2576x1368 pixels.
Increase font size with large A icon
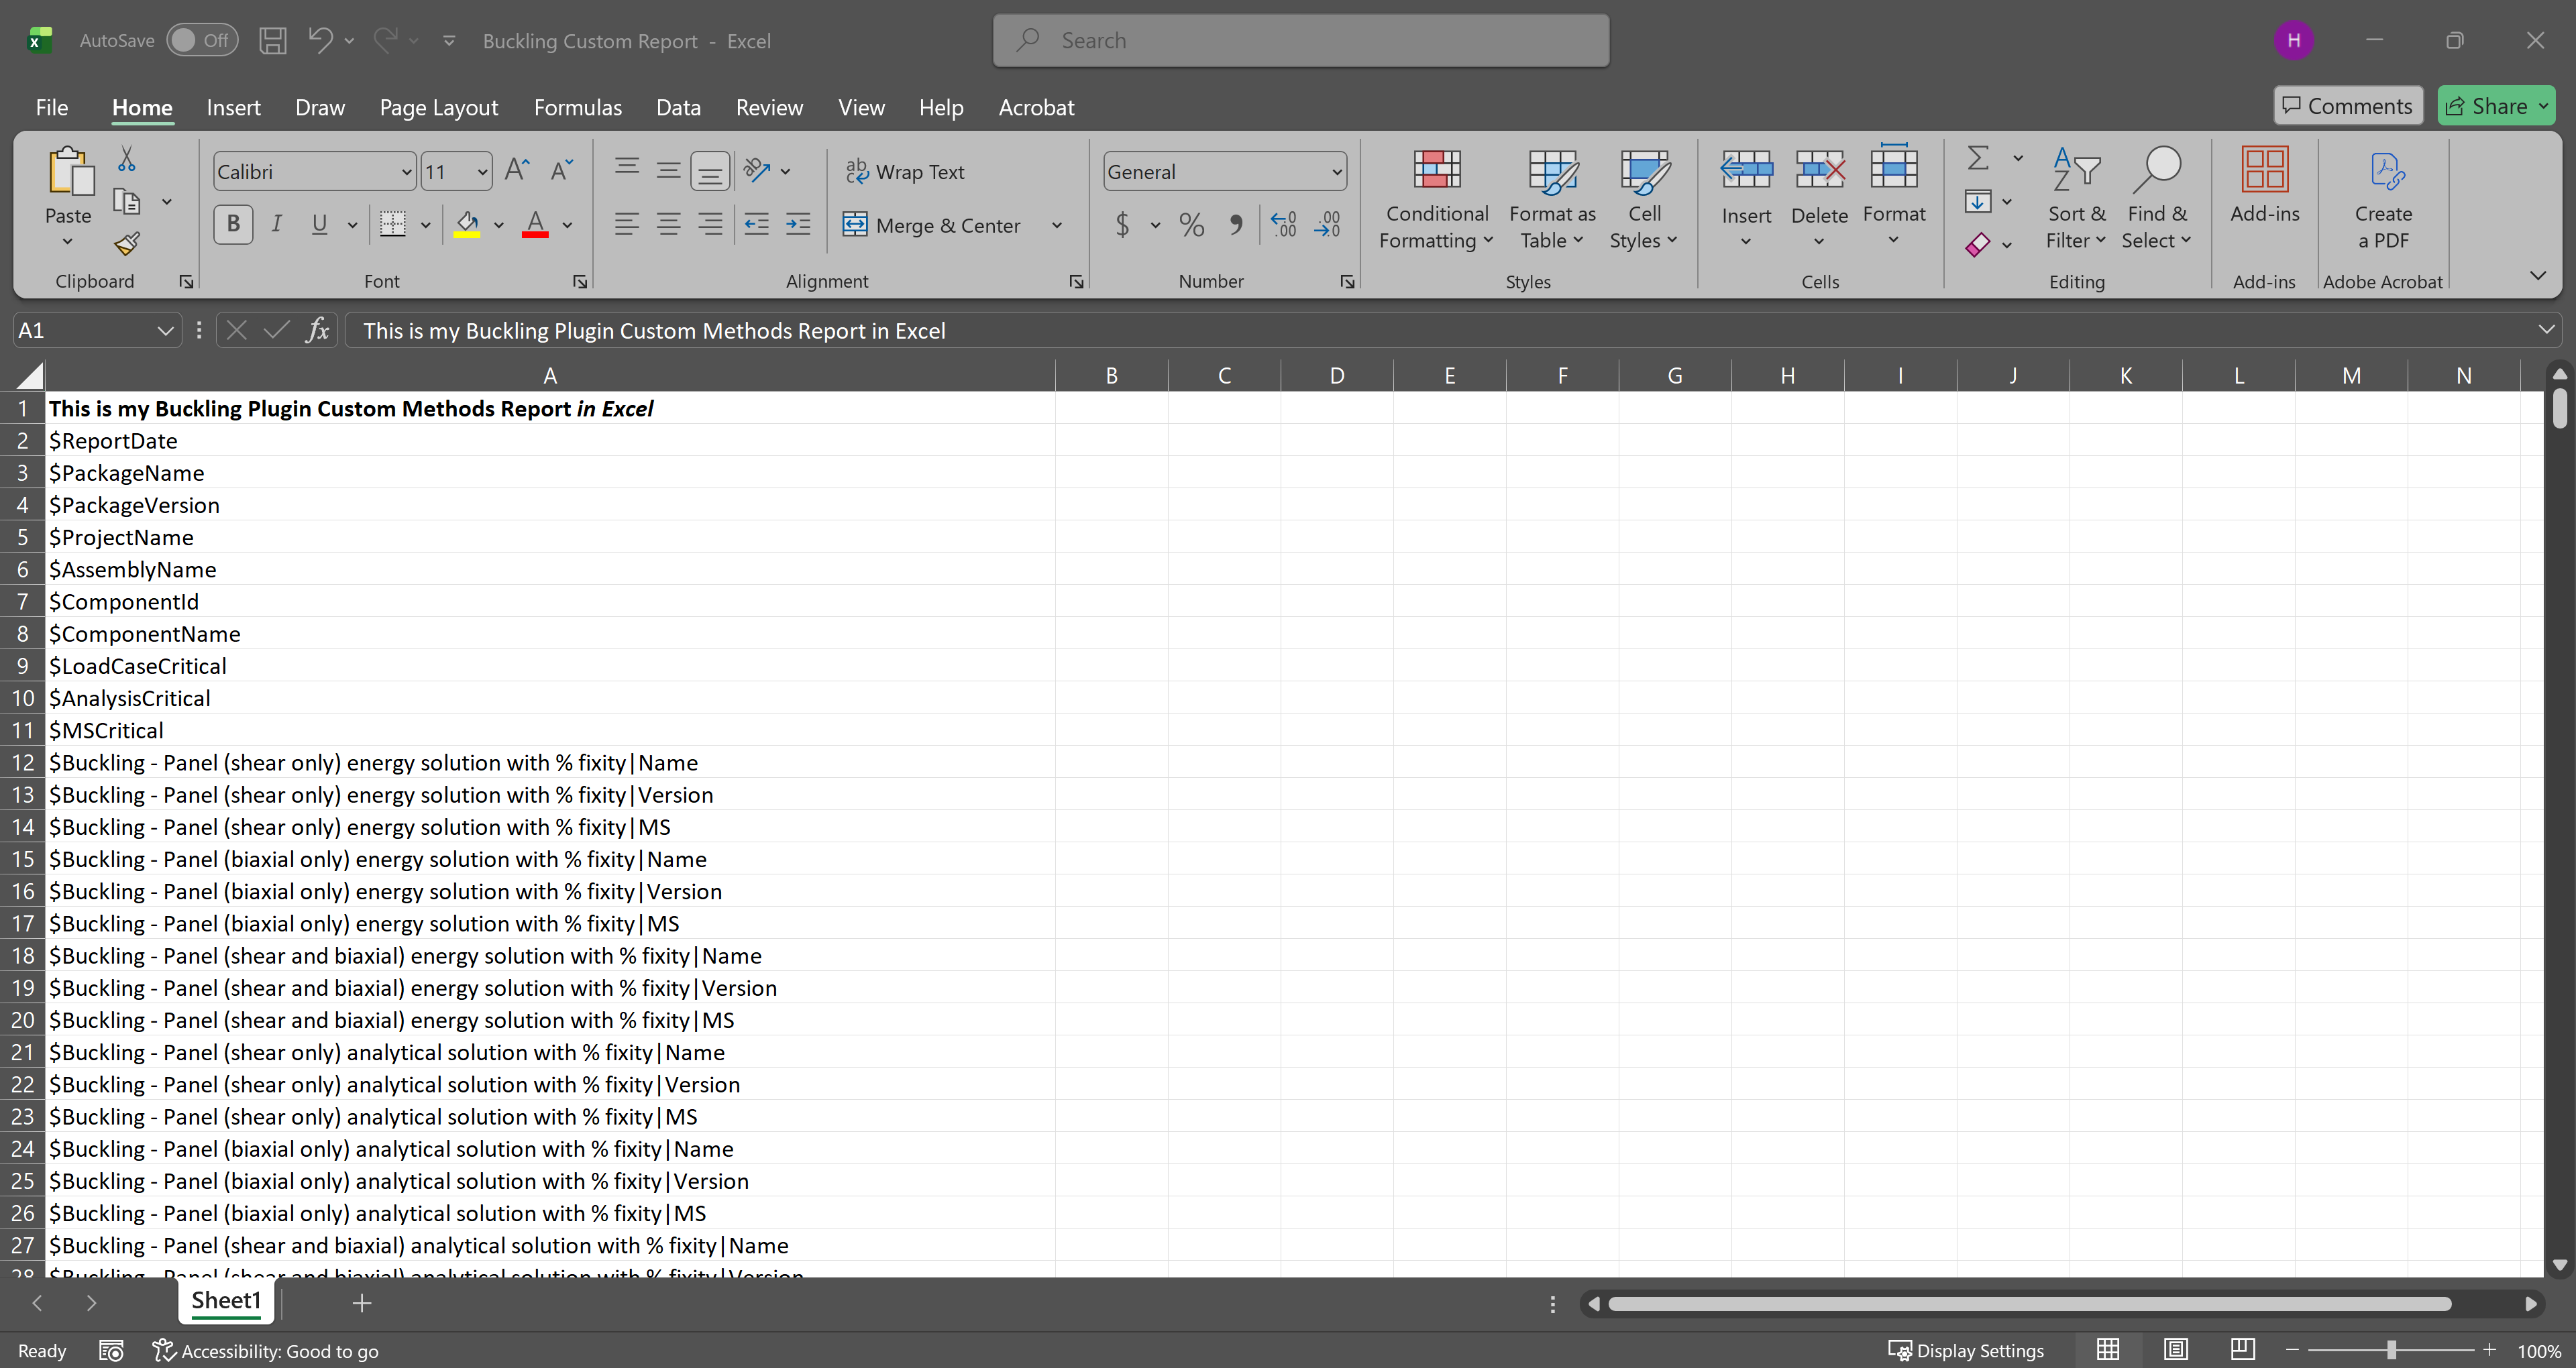[x=517, y=171]
